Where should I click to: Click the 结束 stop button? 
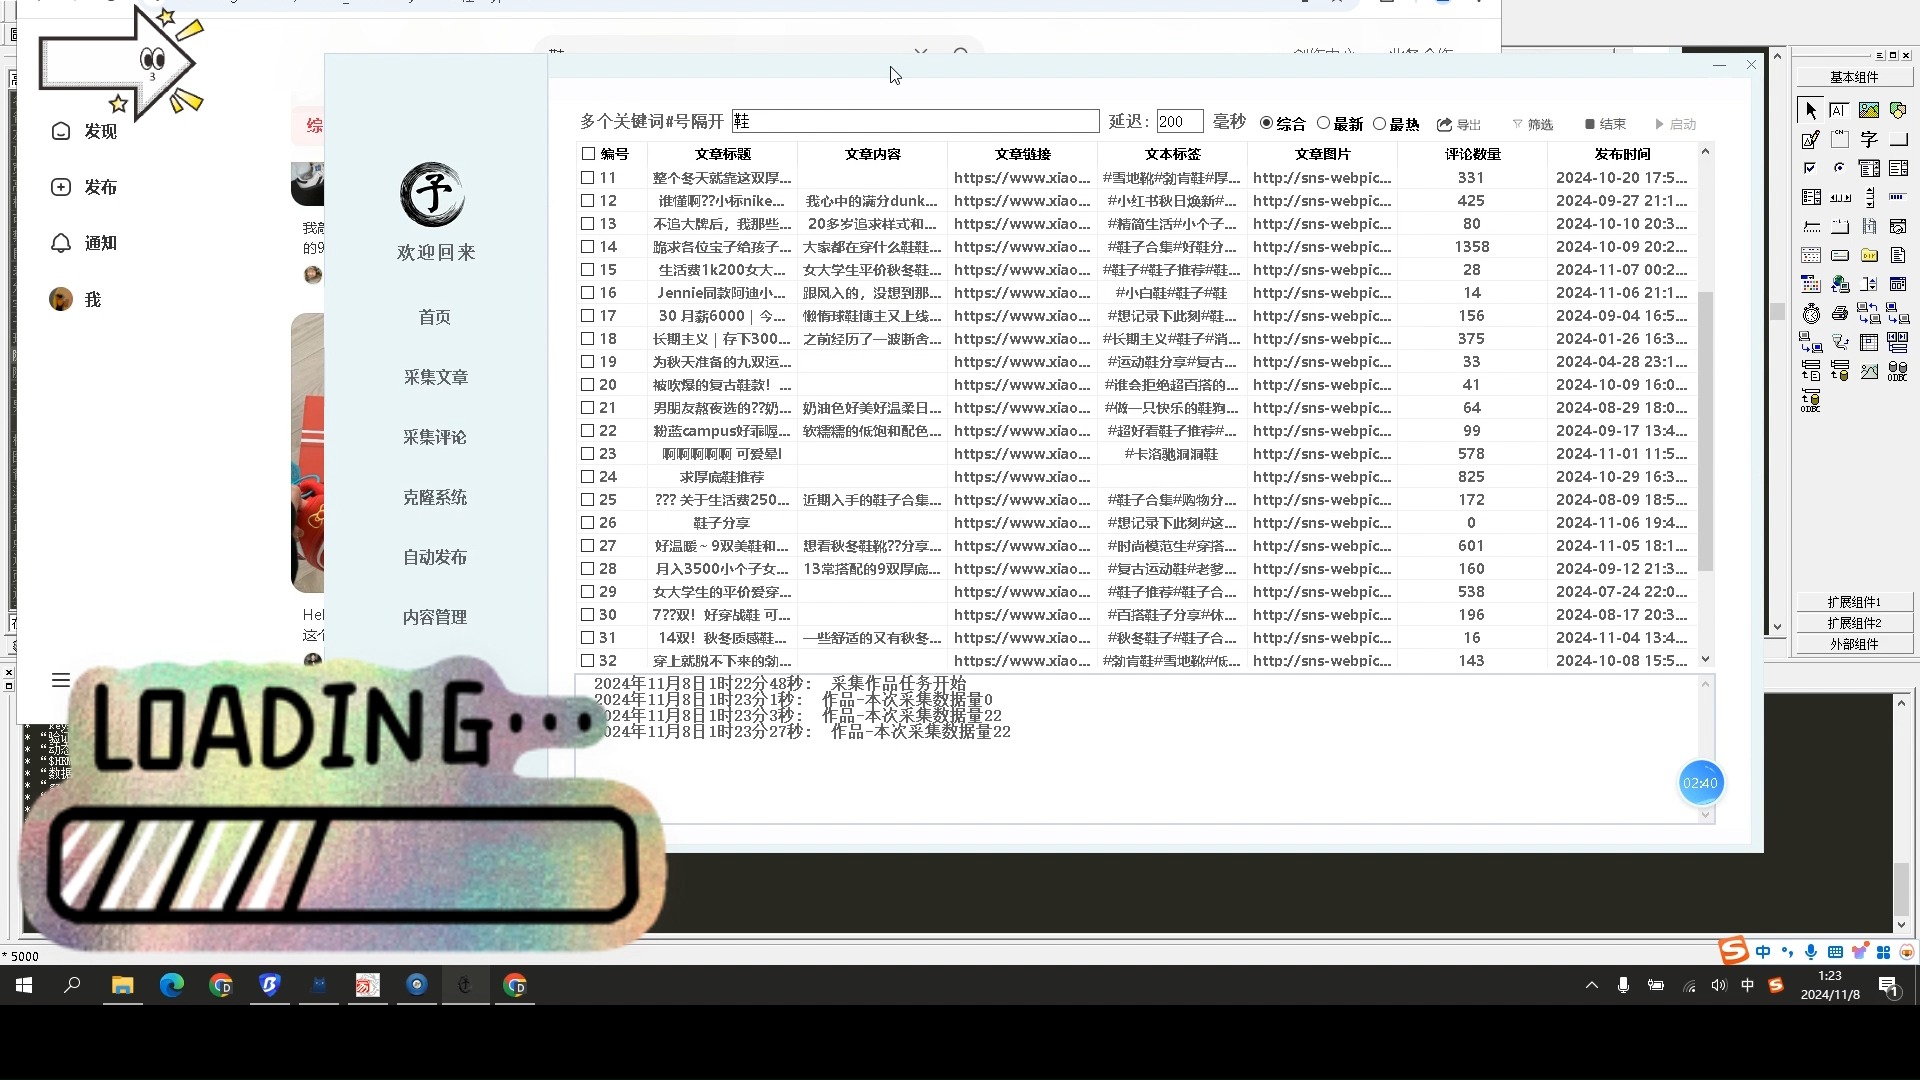pyautogui.click(x=1605, y=124)
